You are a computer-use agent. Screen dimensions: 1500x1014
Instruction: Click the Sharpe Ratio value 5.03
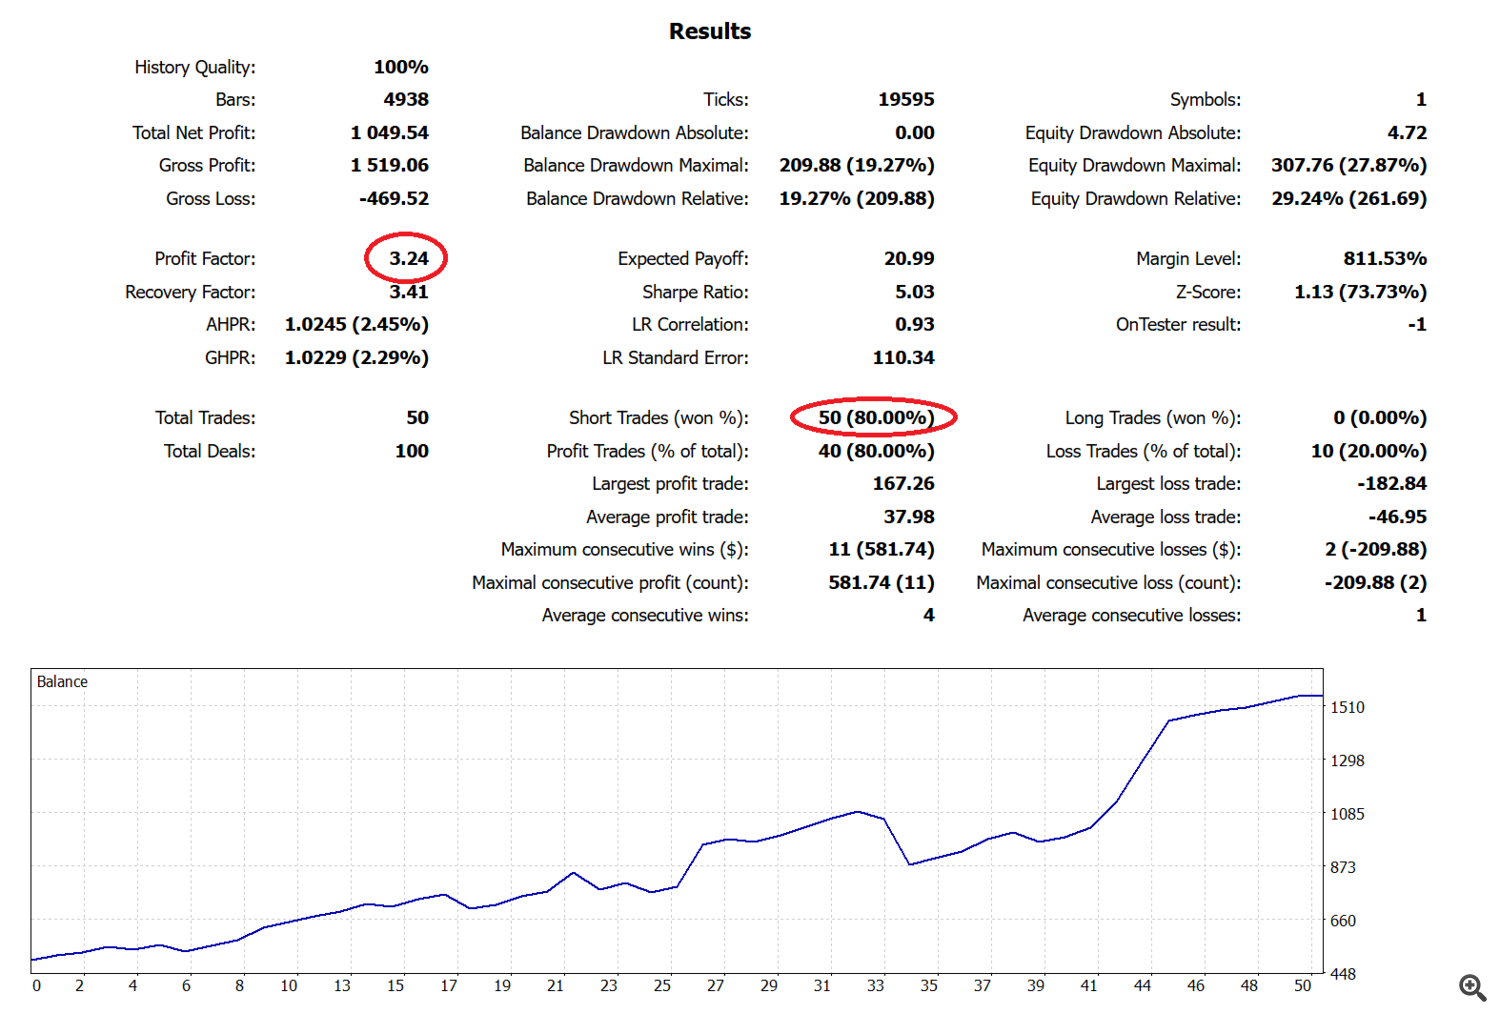[914, 292]
